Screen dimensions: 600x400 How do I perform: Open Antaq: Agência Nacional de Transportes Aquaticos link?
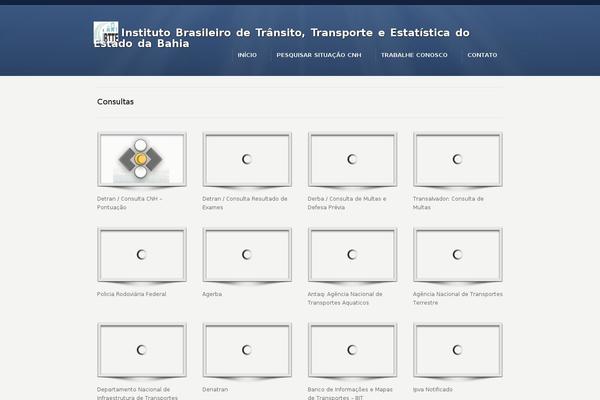point(345,298)
